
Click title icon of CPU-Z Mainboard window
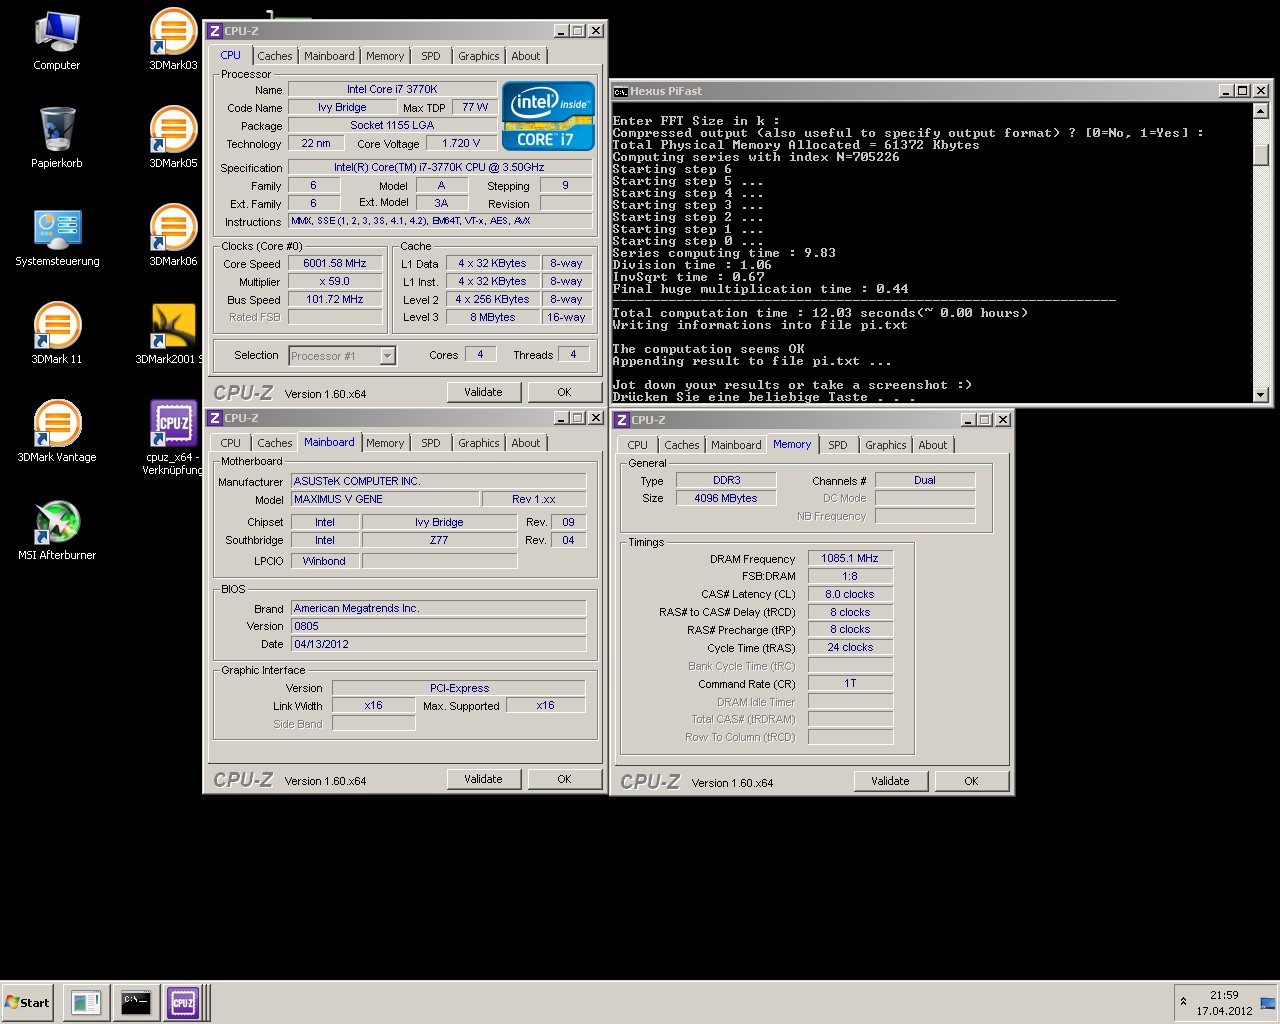tap(215, 418)
